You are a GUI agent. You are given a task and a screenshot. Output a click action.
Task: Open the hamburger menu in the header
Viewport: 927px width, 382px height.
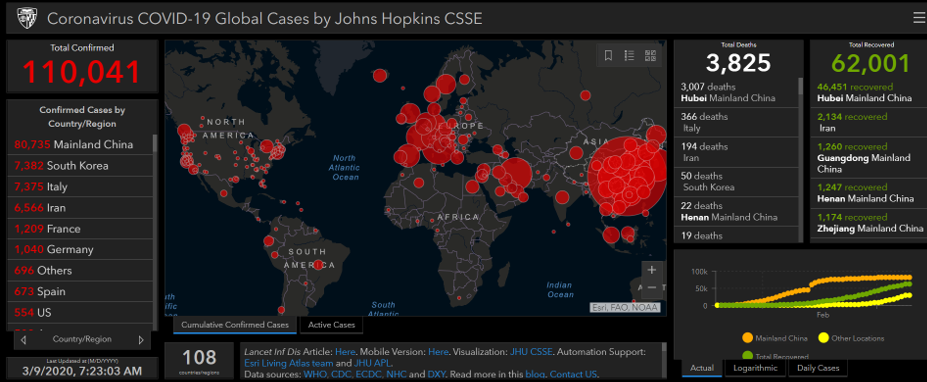pos(919,18)
